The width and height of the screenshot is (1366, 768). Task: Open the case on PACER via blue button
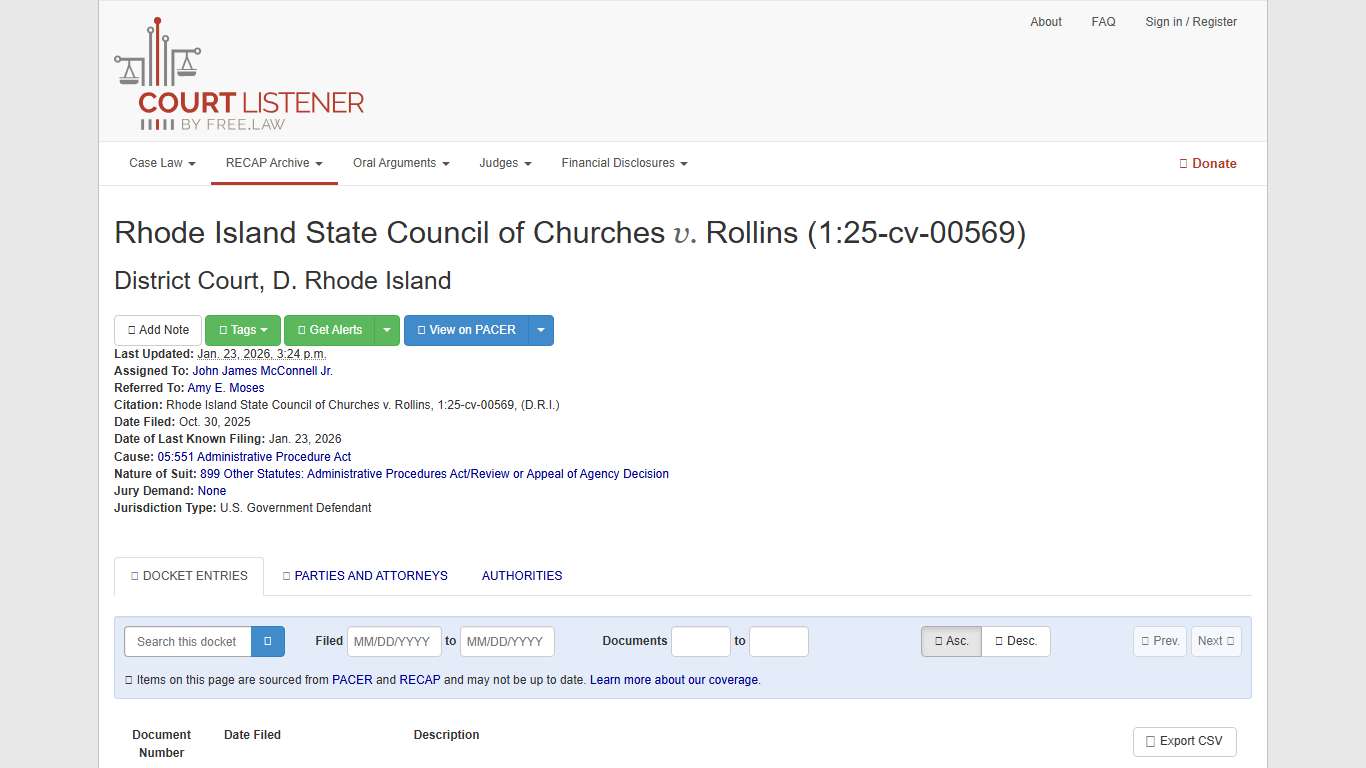(466, 330)
